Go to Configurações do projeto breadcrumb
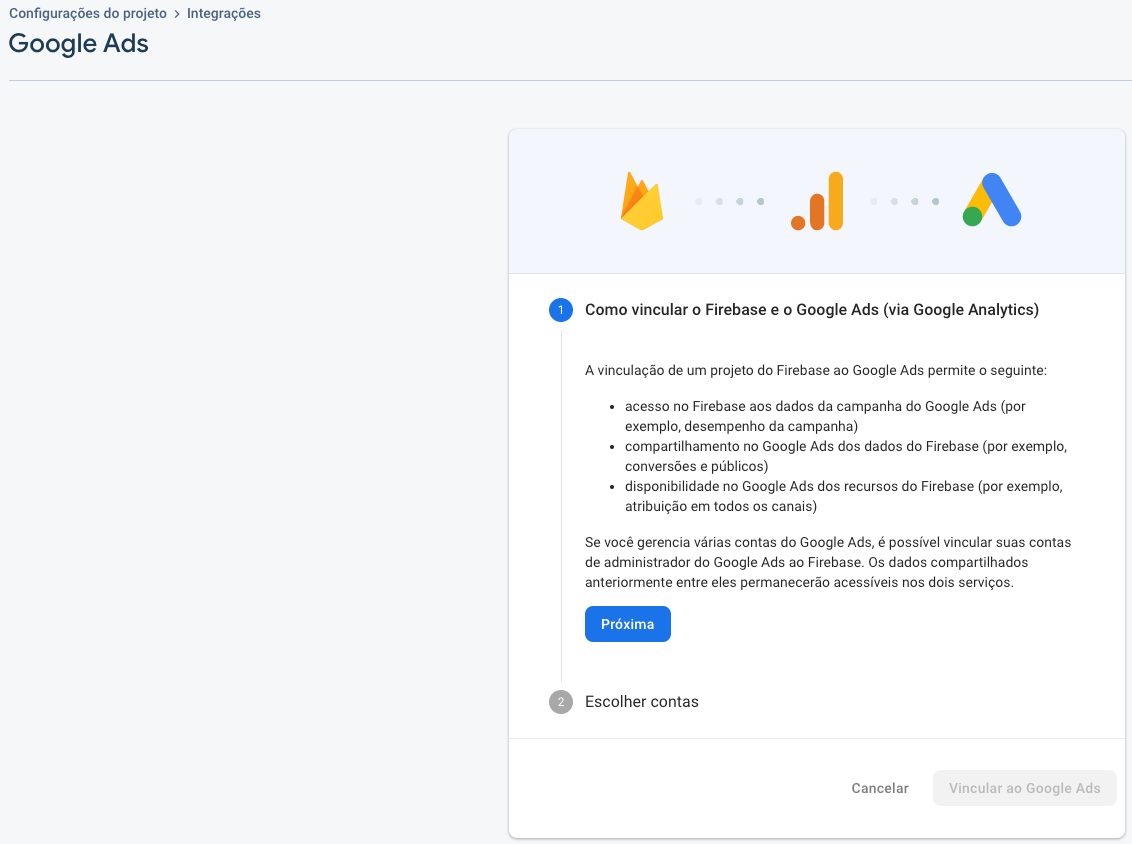The image size is (1132, 844). (x=88, y=14)
